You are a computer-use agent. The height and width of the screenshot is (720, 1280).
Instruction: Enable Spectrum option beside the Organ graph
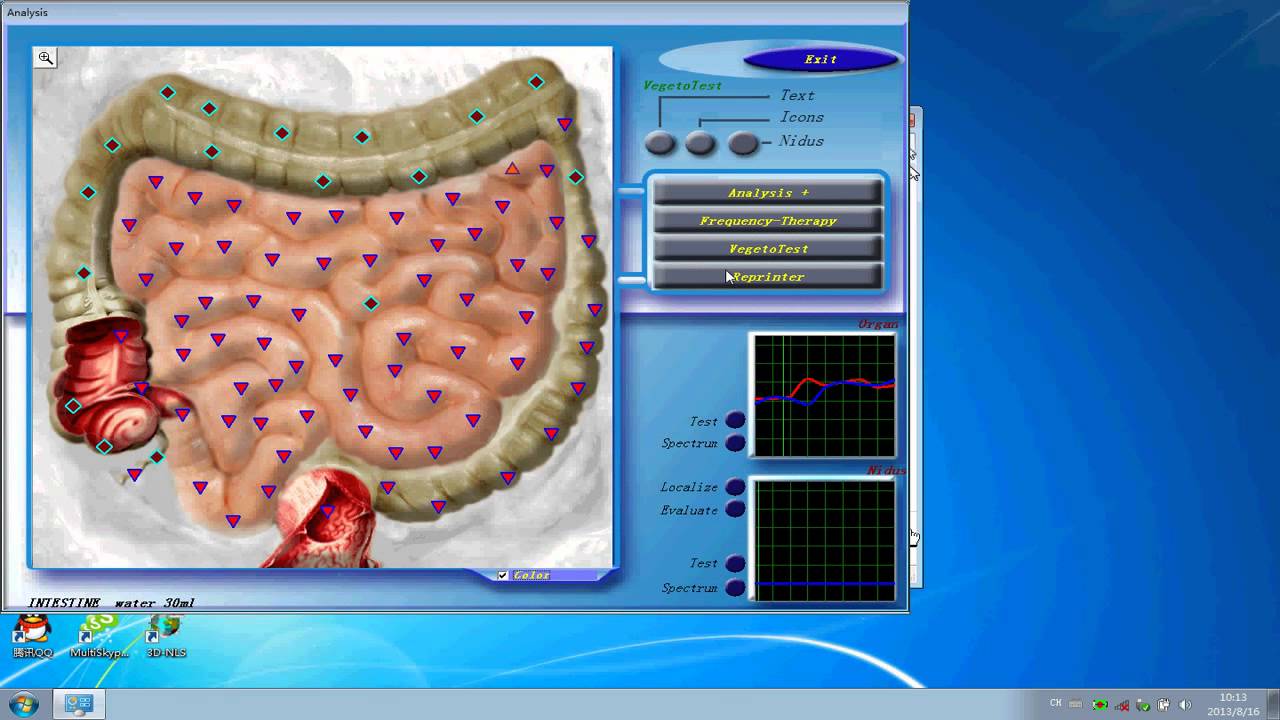click(x=735, y=443)
